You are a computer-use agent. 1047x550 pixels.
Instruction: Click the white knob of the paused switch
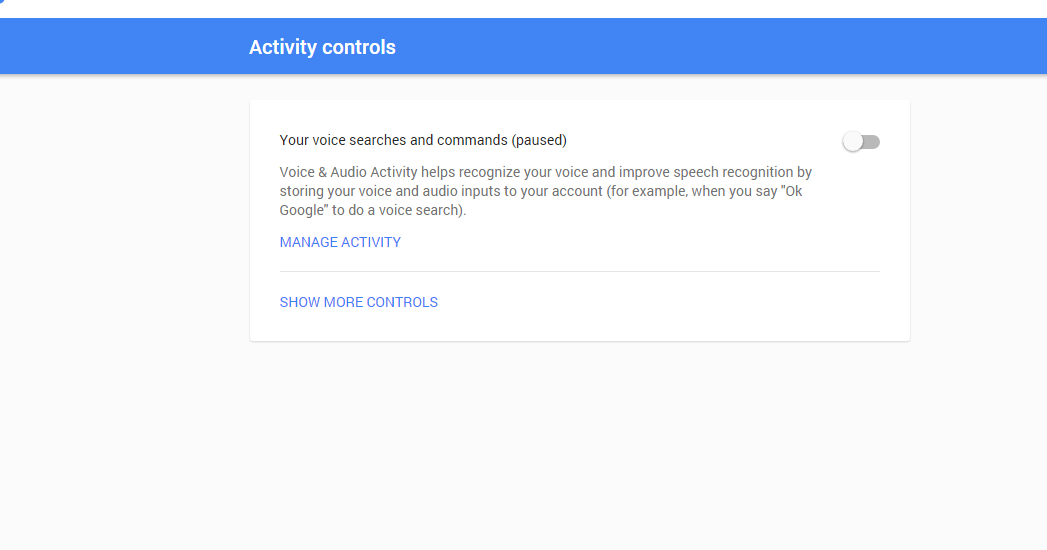pyautogui.click(x=853, y=142)
